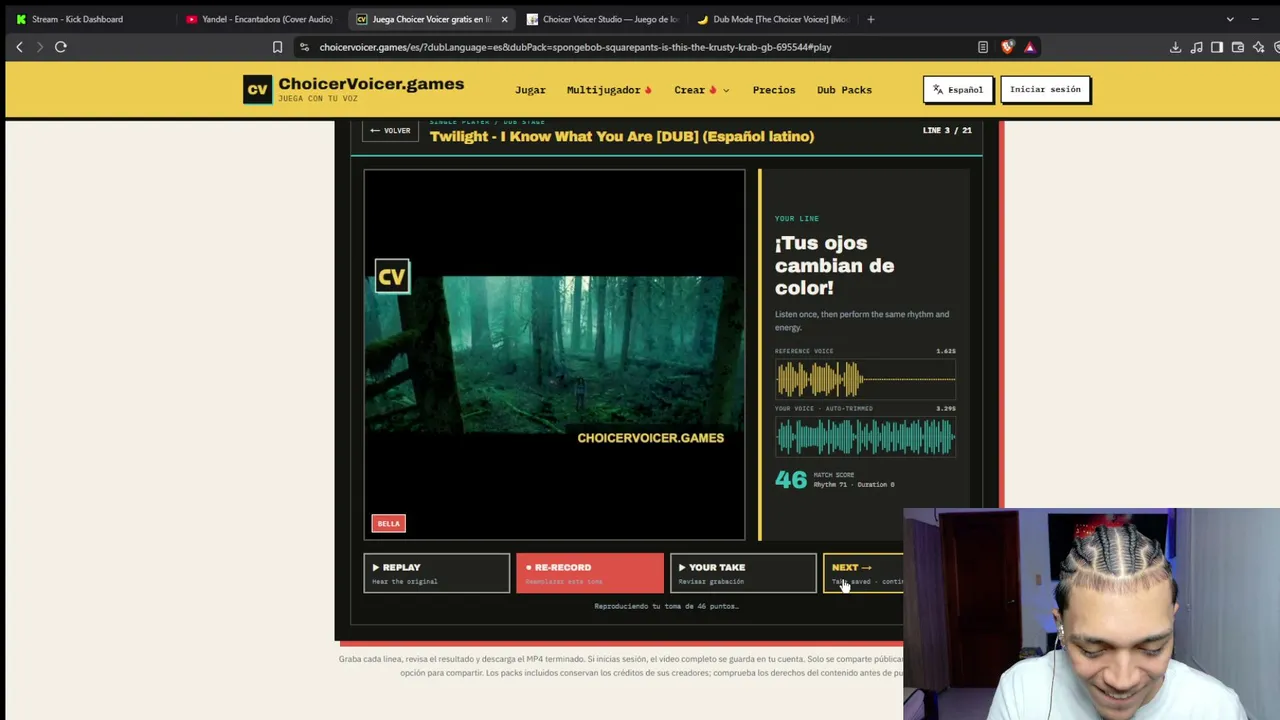Click the streamer webcam overlay
1280x720 pixels.
coord(1091,614)
